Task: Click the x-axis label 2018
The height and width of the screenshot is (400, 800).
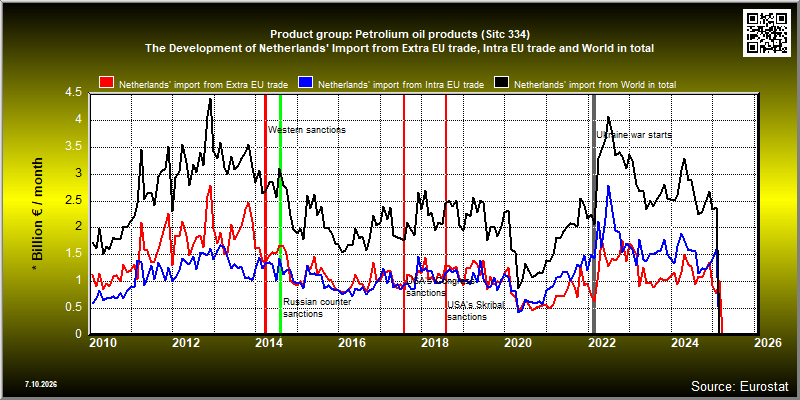Action: pyautogui.click(x=435, y=343)
